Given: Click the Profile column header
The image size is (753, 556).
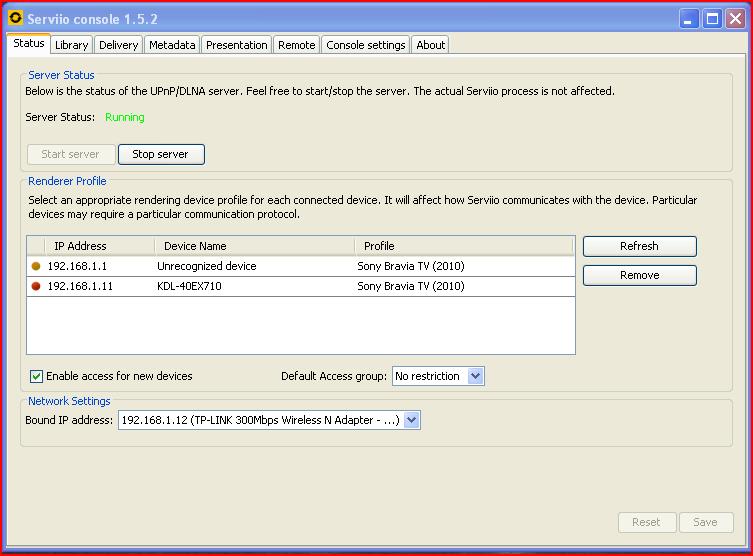Looking at the screenshot, I should [x=464, y=246].
